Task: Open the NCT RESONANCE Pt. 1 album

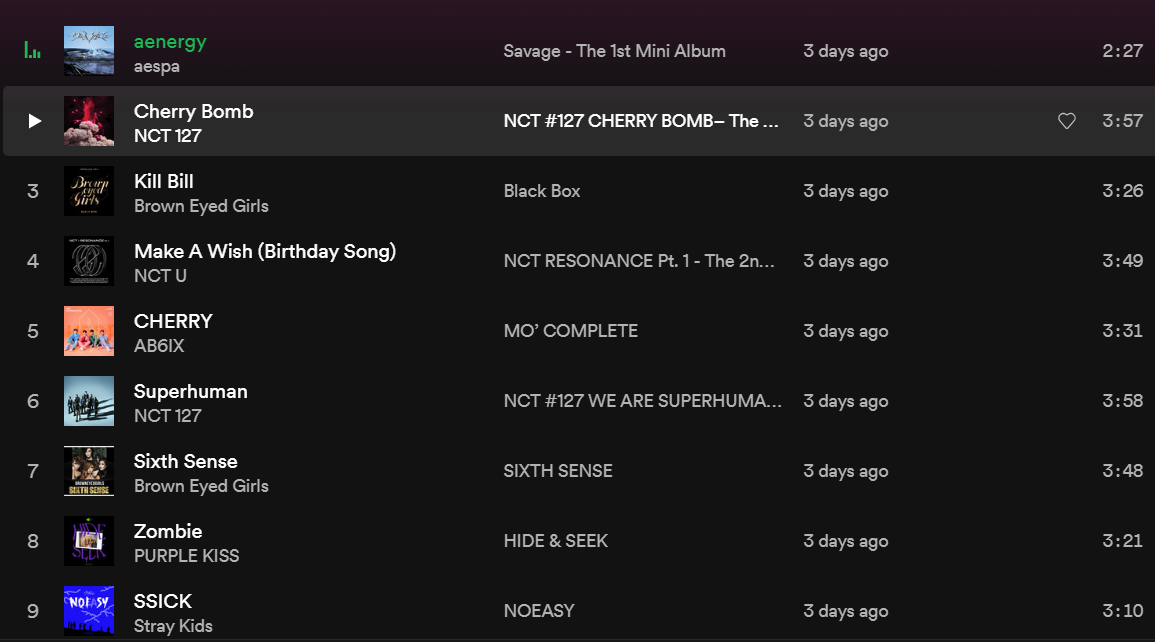Action: coord(639,261)
